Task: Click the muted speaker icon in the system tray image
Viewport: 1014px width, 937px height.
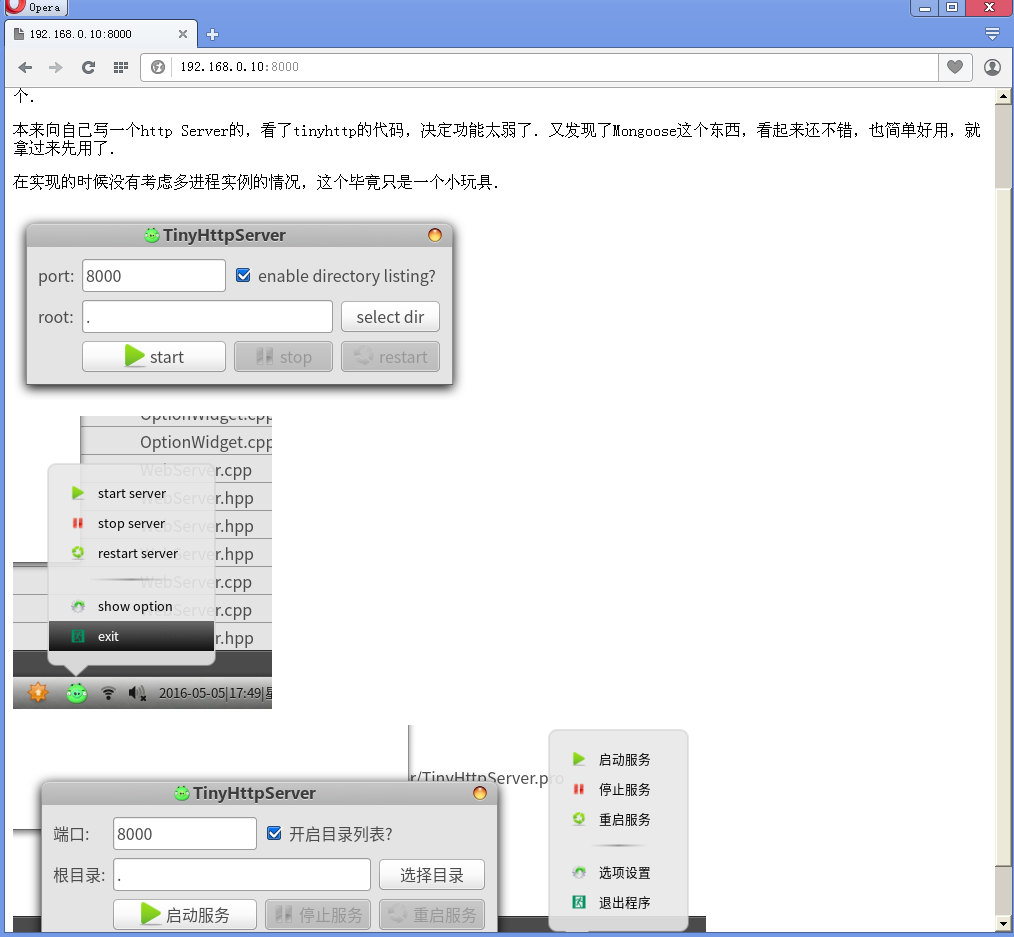Action: pos(138,692)
